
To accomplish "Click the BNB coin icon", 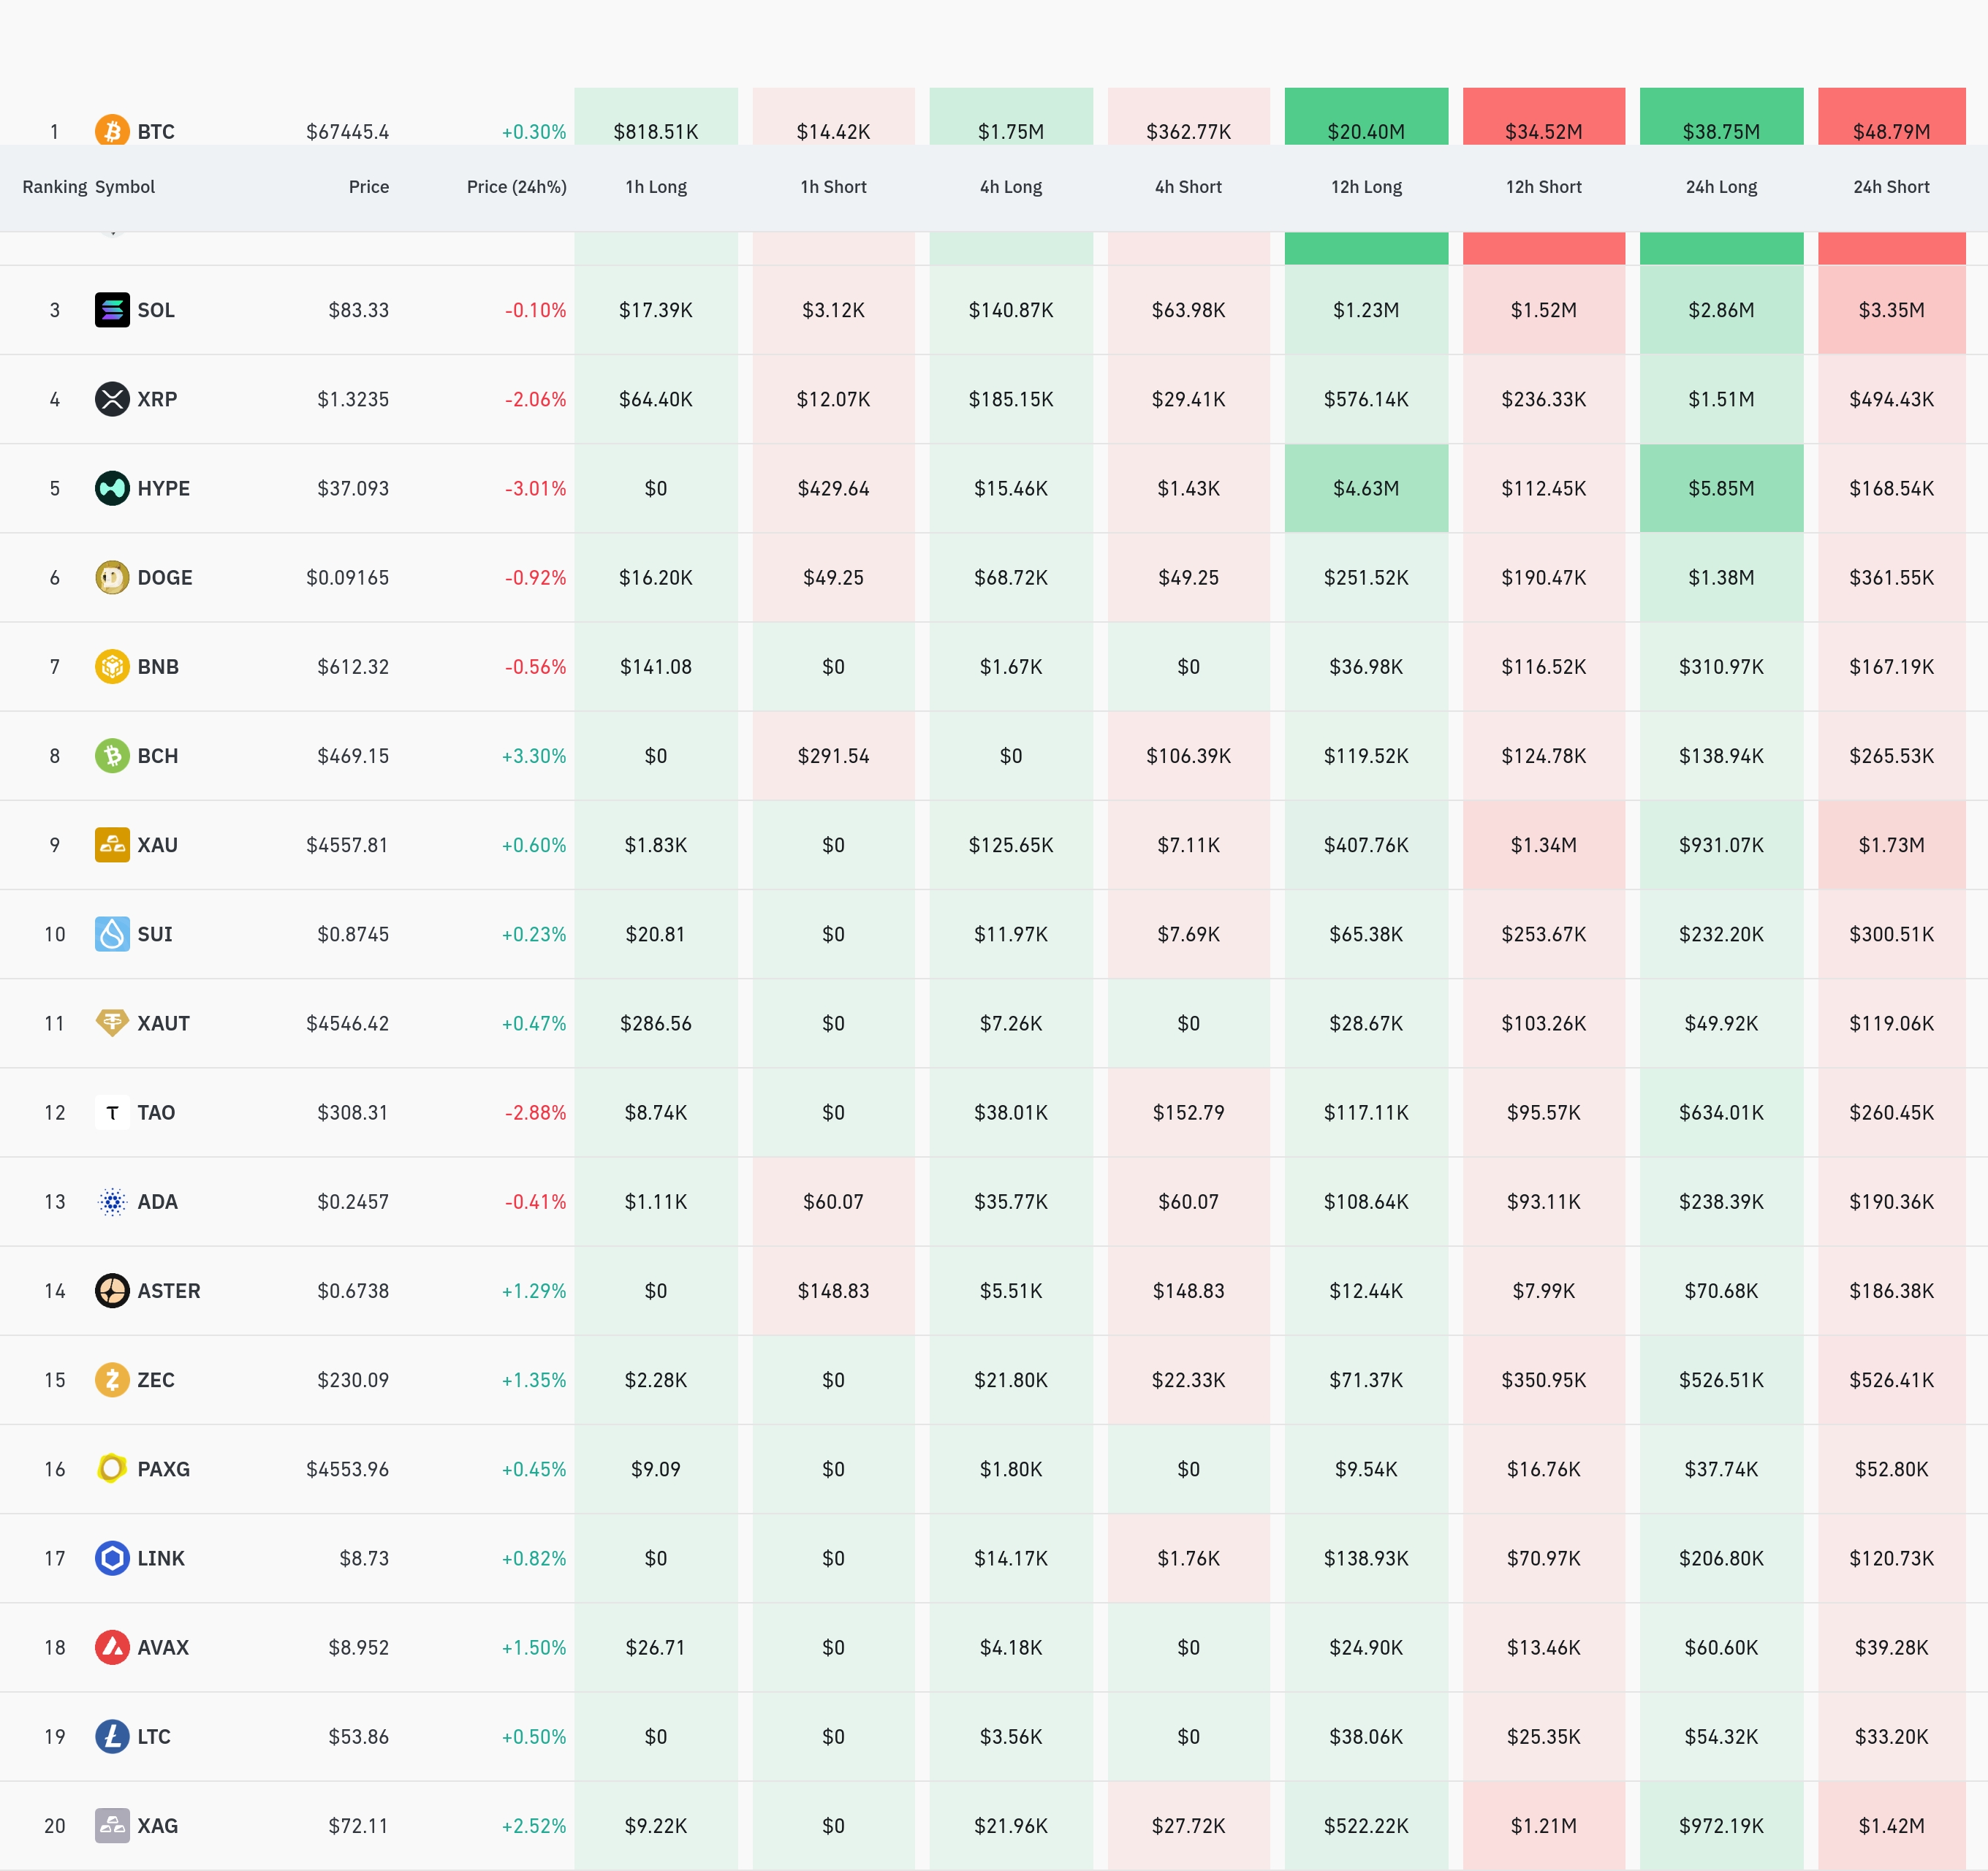I will pos(112,666).
